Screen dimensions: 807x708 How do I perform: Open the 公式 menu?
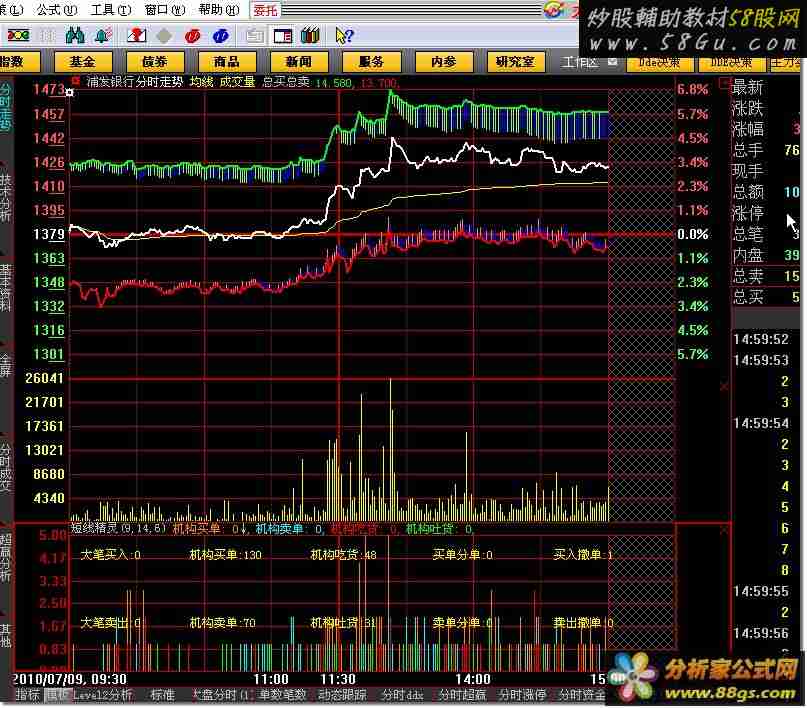[x=57, y=9]
